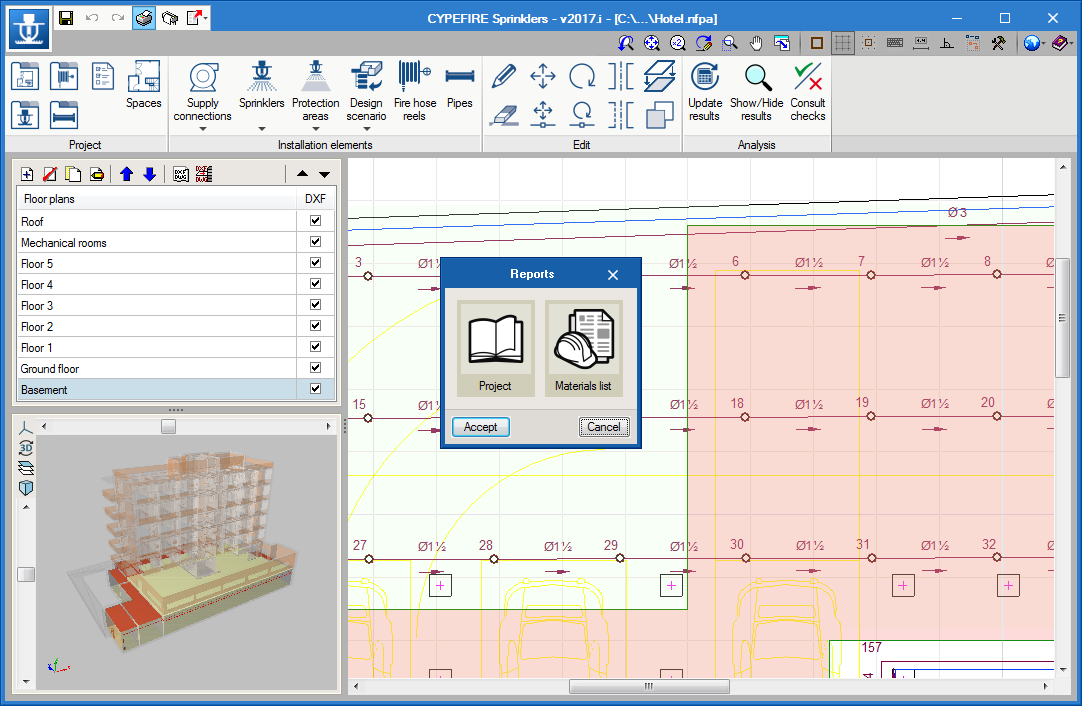Toggle the Basement DXF checkbox

[x=316, y=389]
